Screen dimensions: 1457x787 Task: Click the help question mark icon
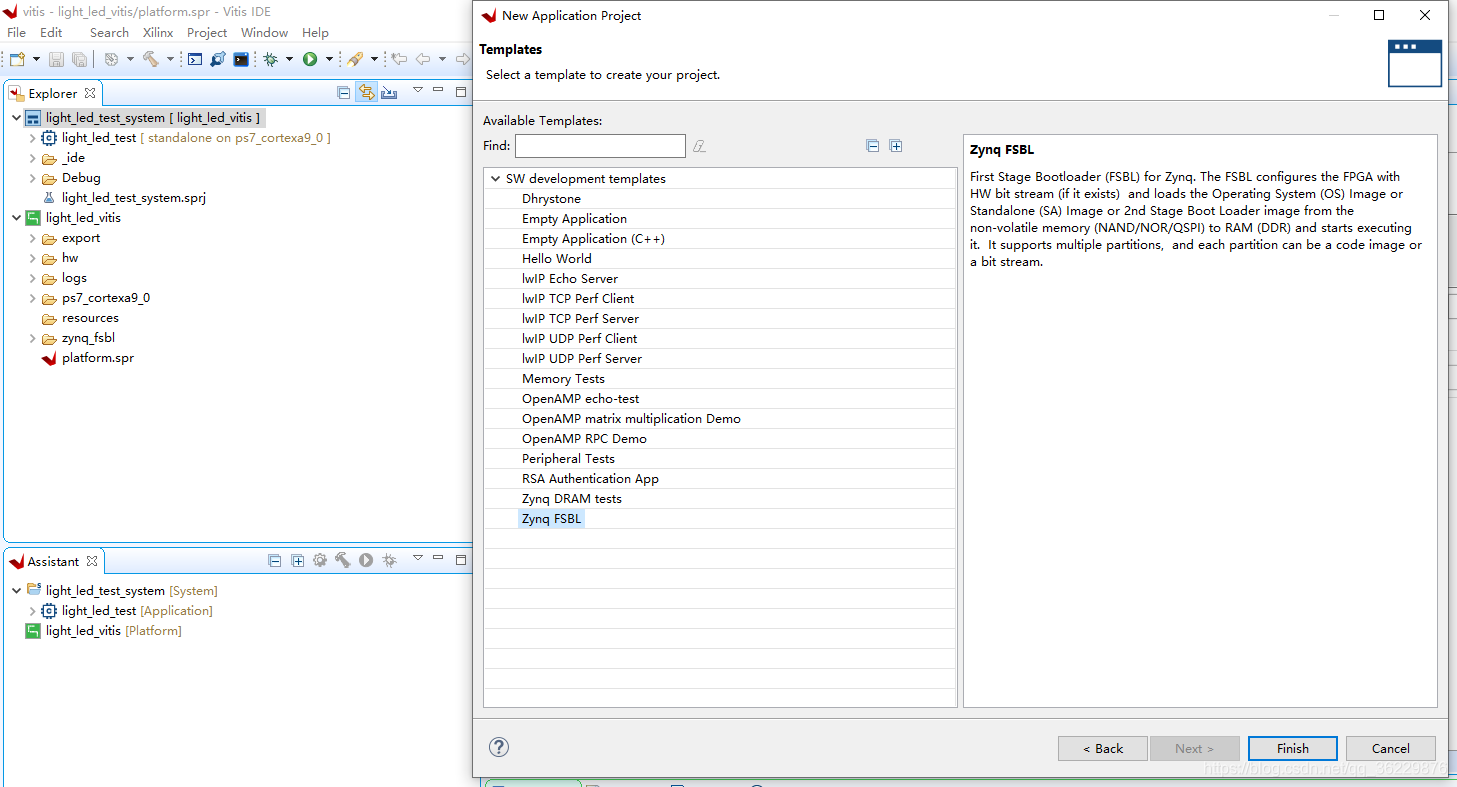tap(499, 747)
